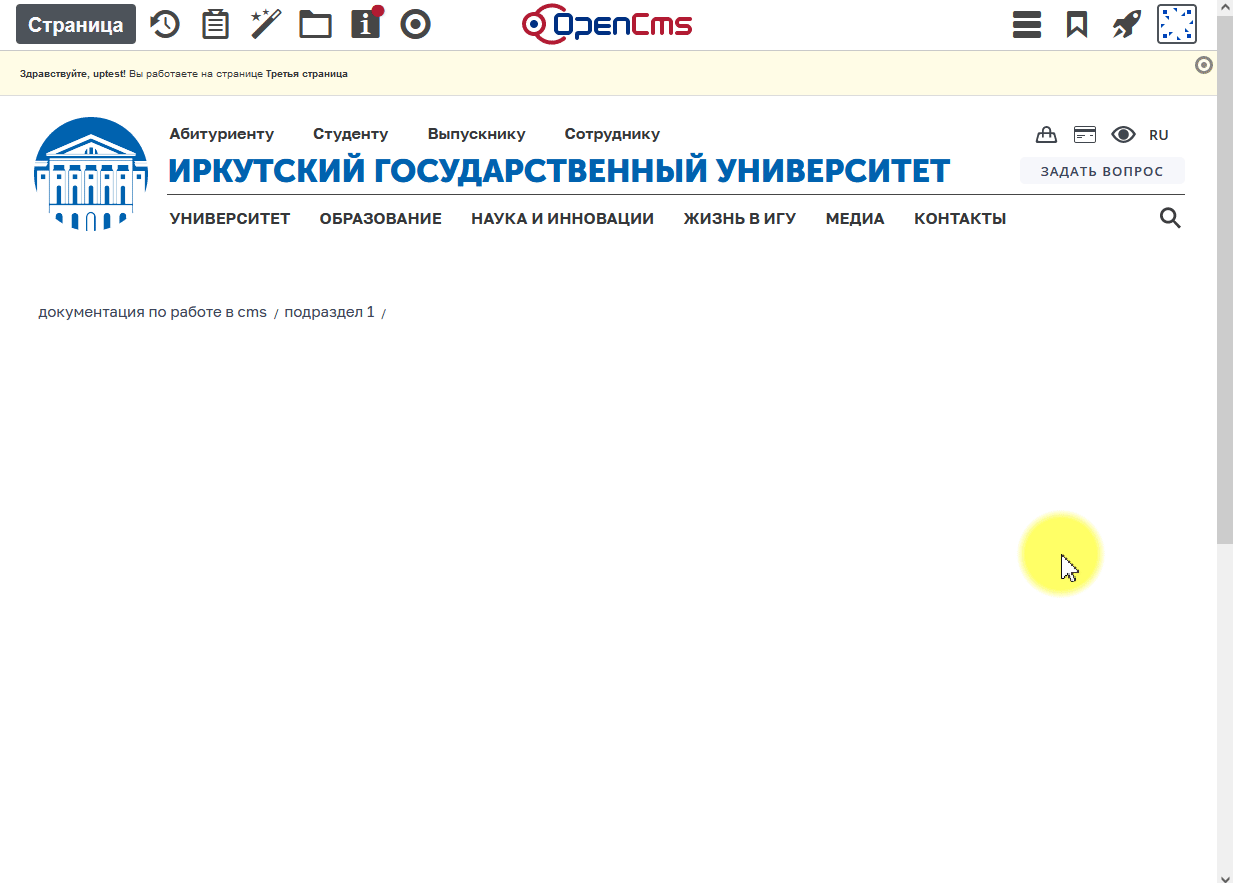The image size is (1233, 883).
Task: Click the ЗАДАТЬ ВОПРОС button
Action: [1102, 171]
